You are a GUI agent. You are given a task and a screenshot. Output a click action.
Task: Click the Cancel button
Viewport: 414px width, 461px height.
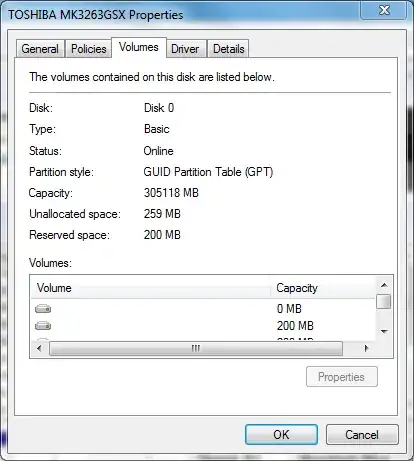tap(362, 434)
